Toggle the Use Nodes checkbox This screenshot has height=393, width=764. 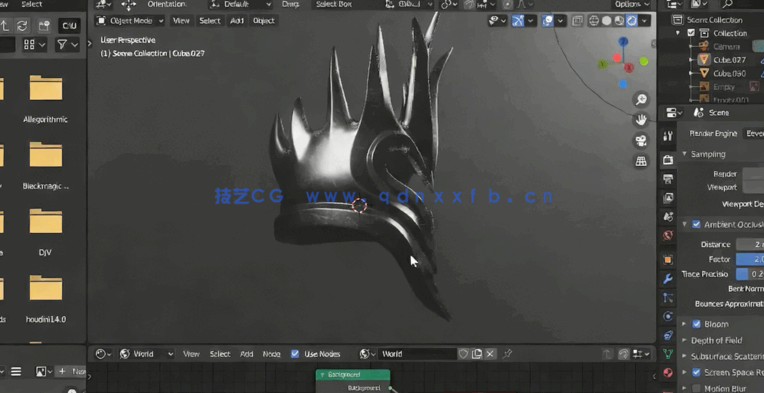coord(295,354)
